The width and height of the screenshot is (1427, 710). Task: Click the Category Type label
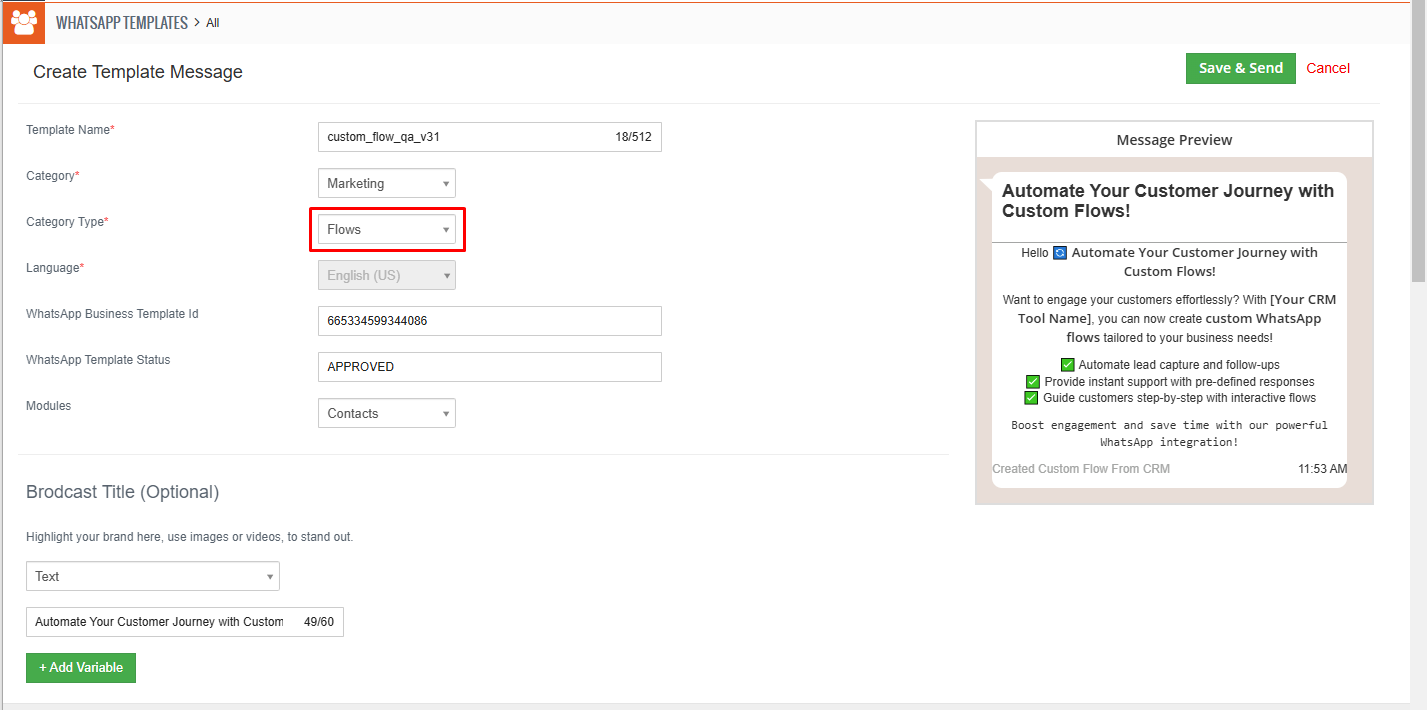click(x=67, y=222)
